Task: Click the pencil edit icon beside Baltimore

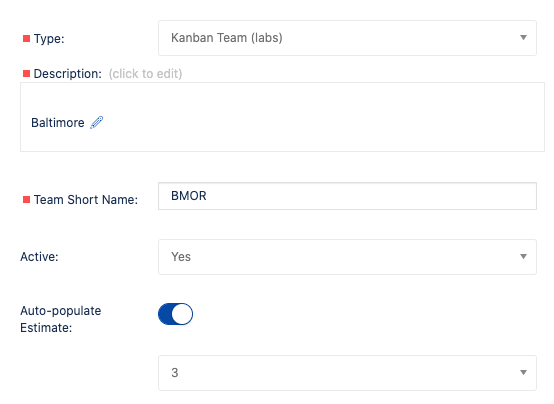Action: 96,123
